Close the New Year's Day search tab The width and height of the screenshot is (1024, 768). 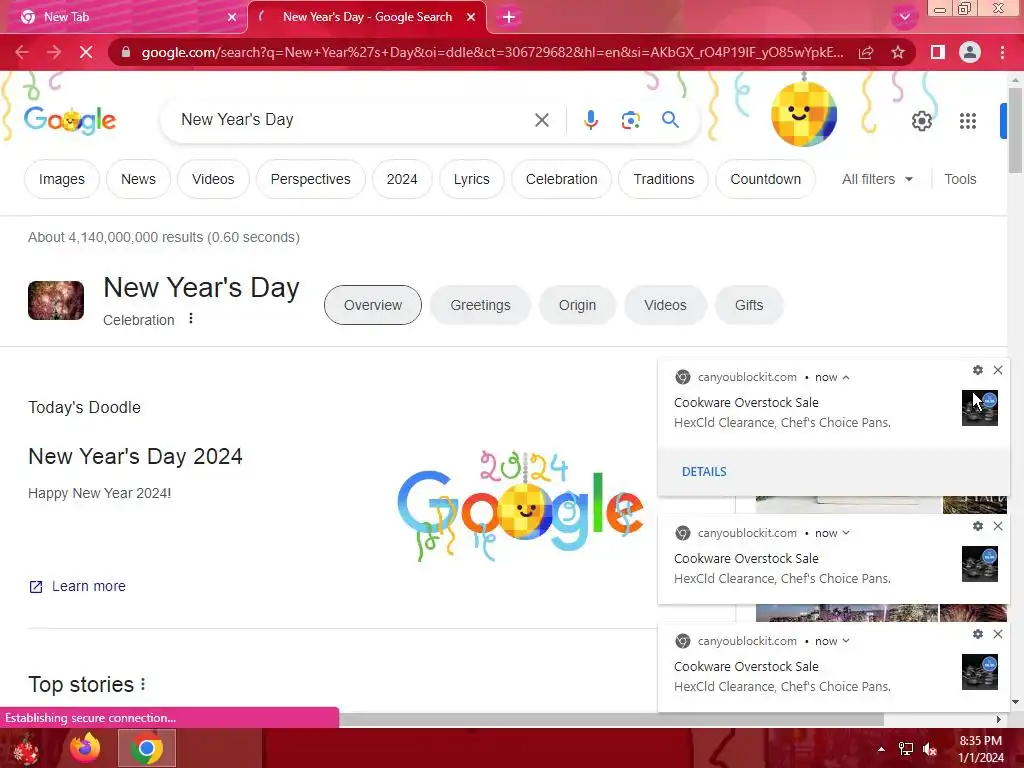[x=471, y=17]
